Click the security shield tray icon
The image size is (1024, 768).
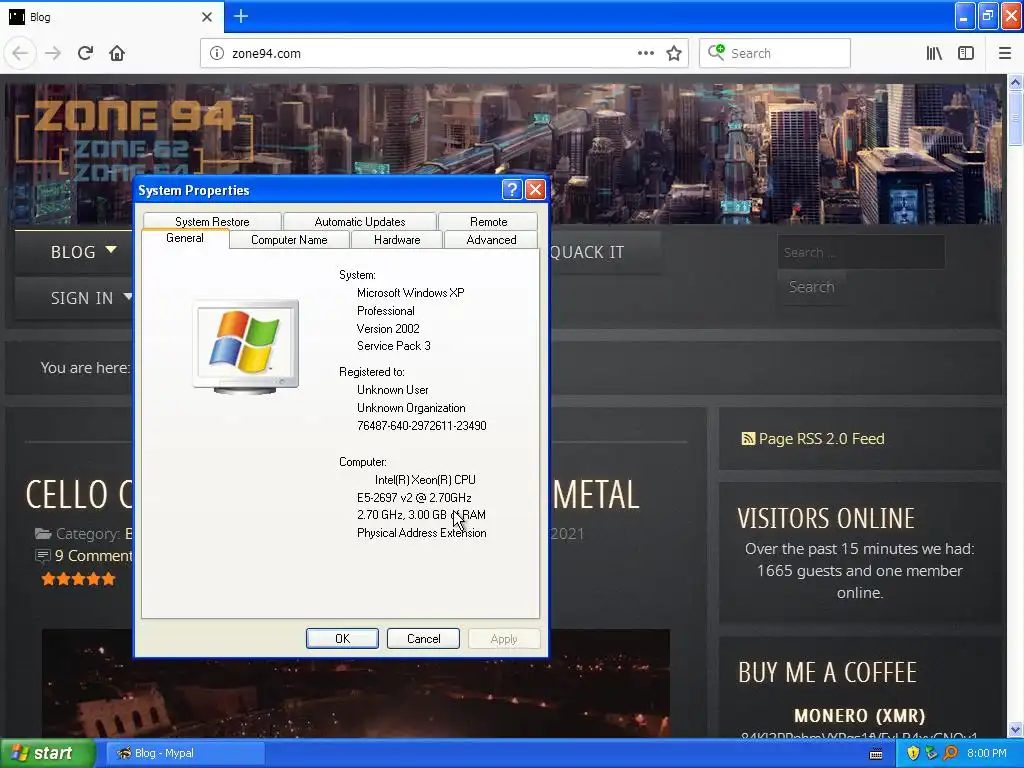[x=913, y=754]
